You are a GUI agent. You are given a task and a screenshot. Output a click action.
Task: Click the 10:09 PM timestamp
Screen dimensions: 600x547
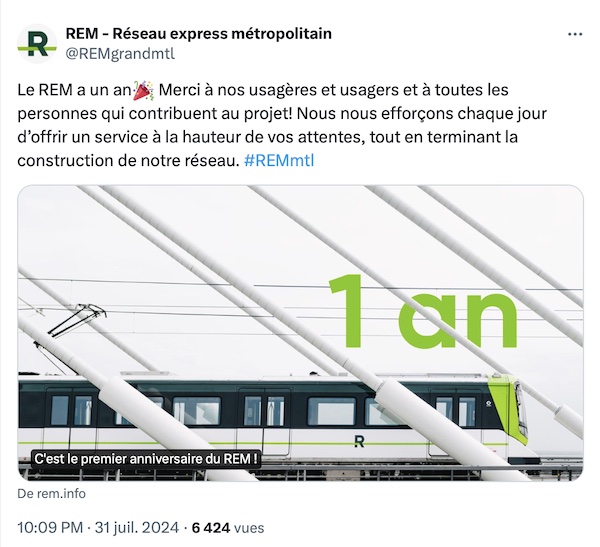tap(54, 526)
